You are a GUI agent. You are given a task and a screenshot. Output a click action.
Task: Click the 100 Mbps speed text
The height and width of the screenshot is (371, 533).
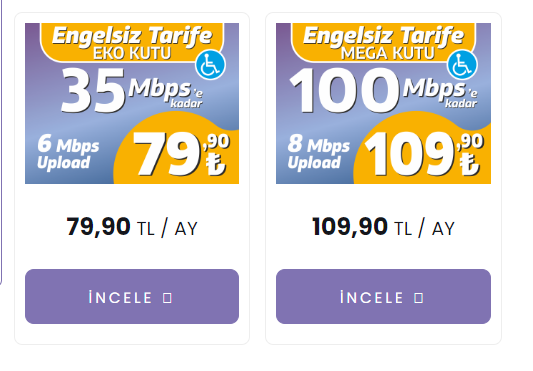(383, 90)
